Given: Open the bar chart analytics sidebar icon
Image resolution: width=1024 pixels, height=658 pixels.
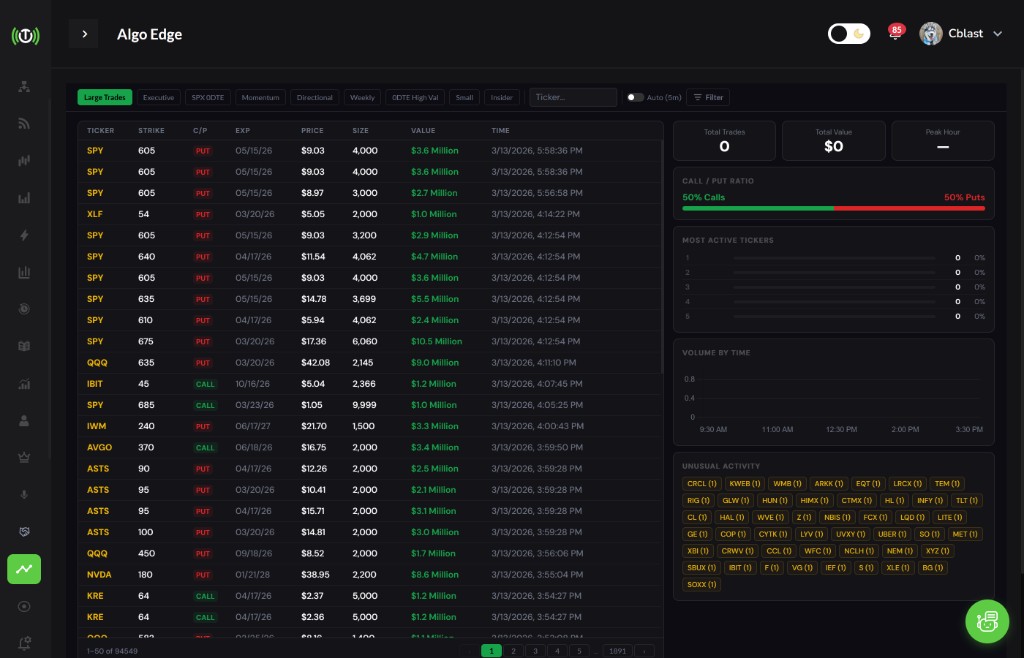Looking at the screenshot, I should [x=25, y=272].
